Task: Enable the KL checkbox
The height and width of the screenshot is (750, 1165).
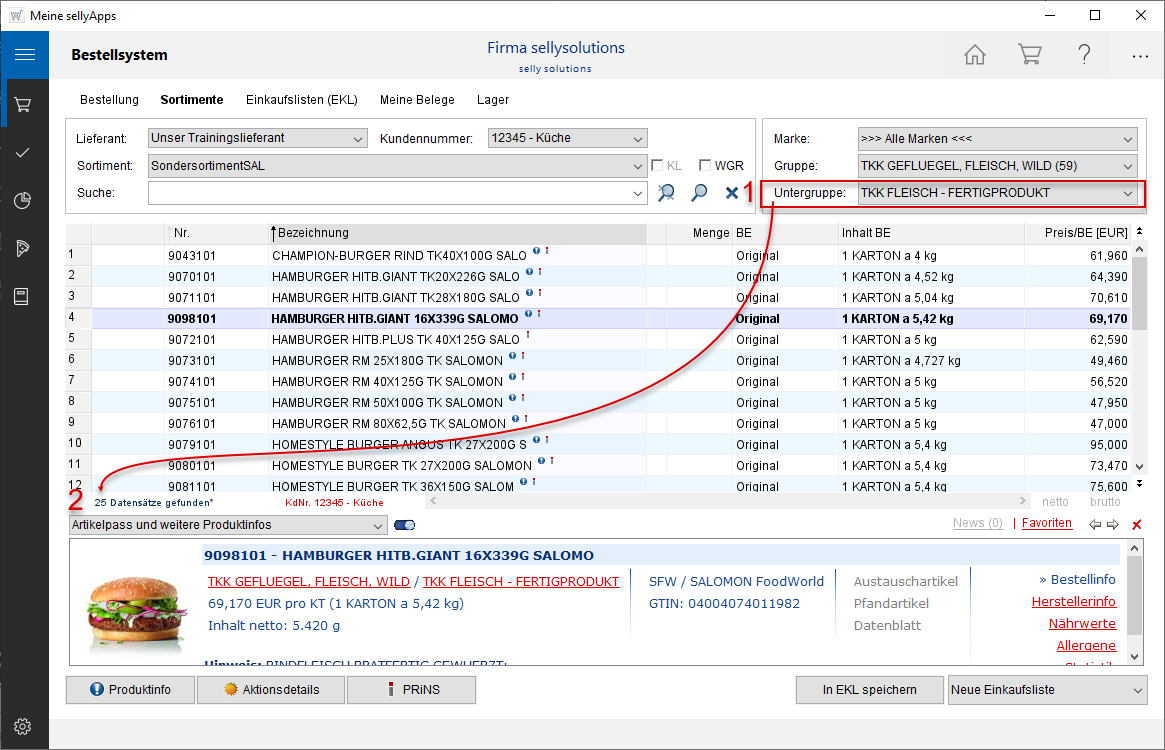Action: (658, 166)
